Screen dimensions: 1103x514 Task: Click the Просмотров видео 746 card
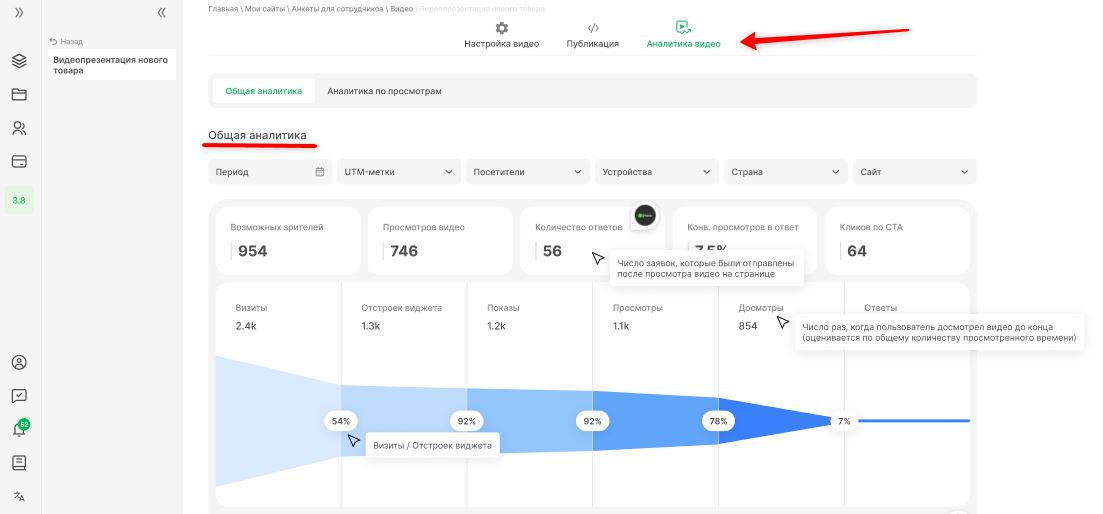(440, 240)
